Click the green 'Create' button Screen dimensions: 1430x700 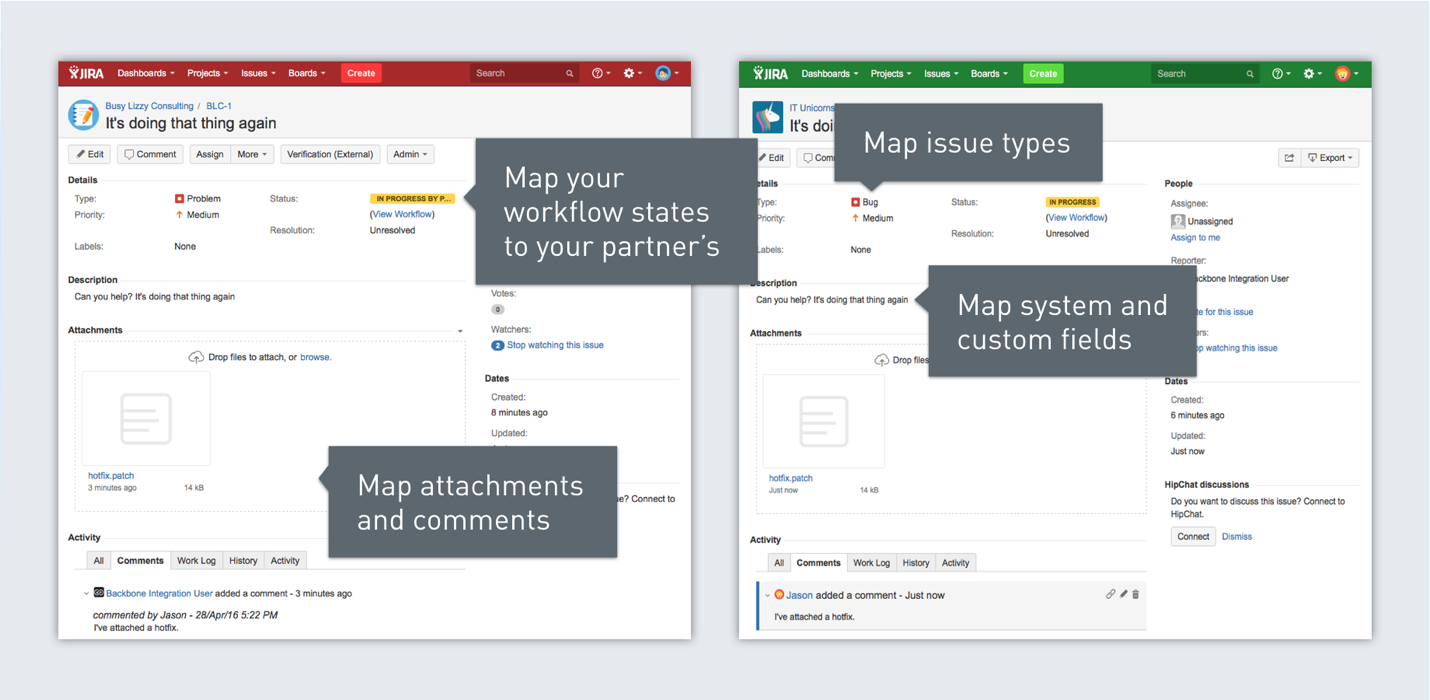[x=1042, y=73]
